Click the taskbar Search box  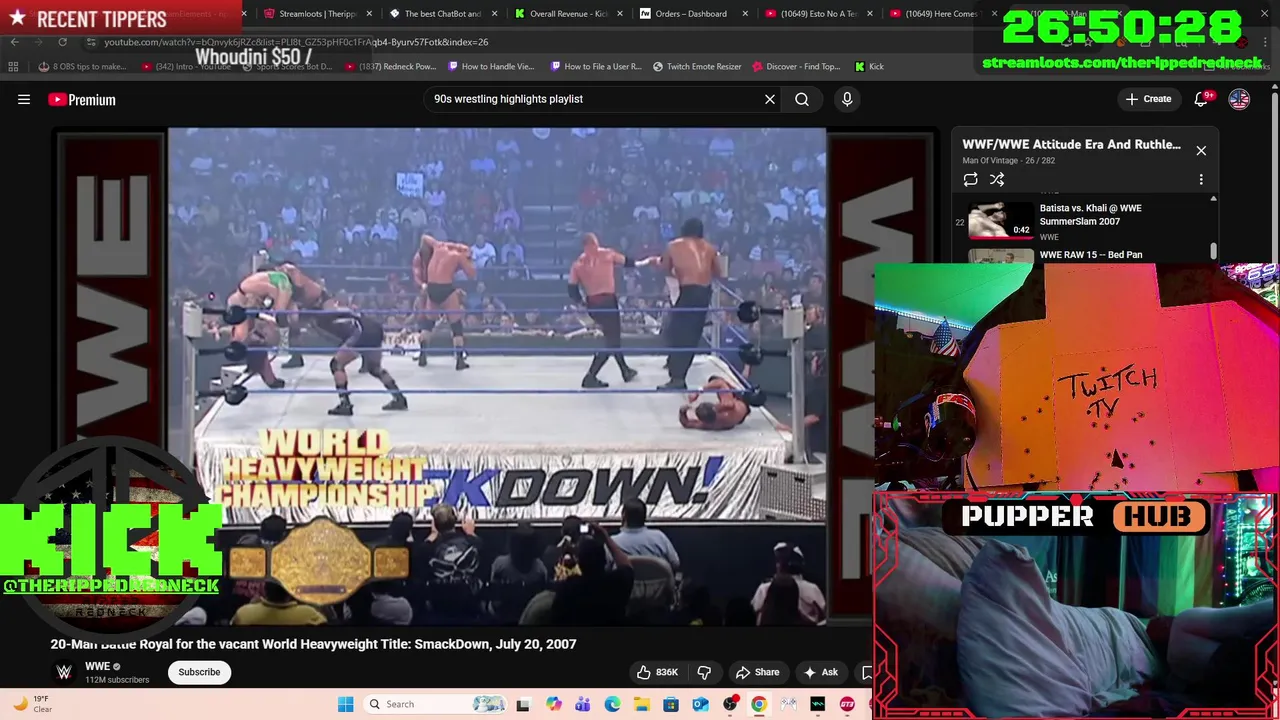(435, 704)
